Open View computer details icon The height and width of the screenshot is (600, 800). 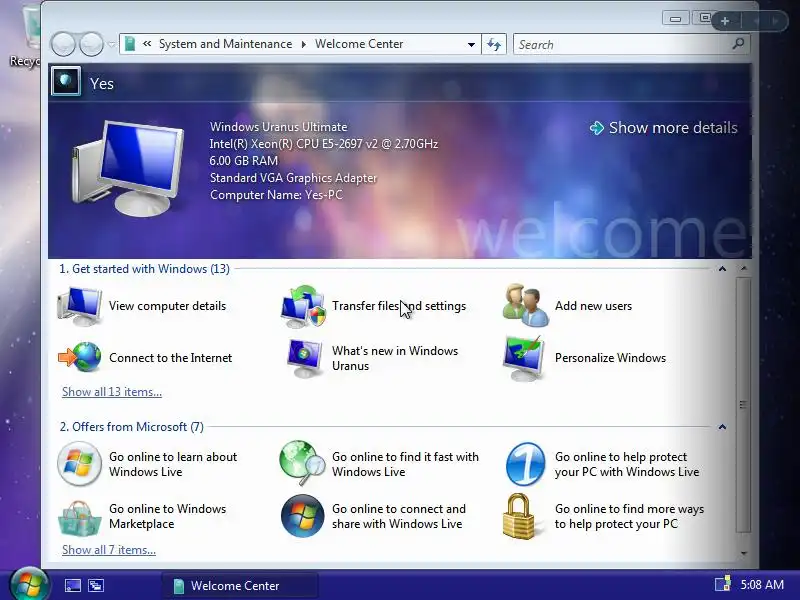80,306
